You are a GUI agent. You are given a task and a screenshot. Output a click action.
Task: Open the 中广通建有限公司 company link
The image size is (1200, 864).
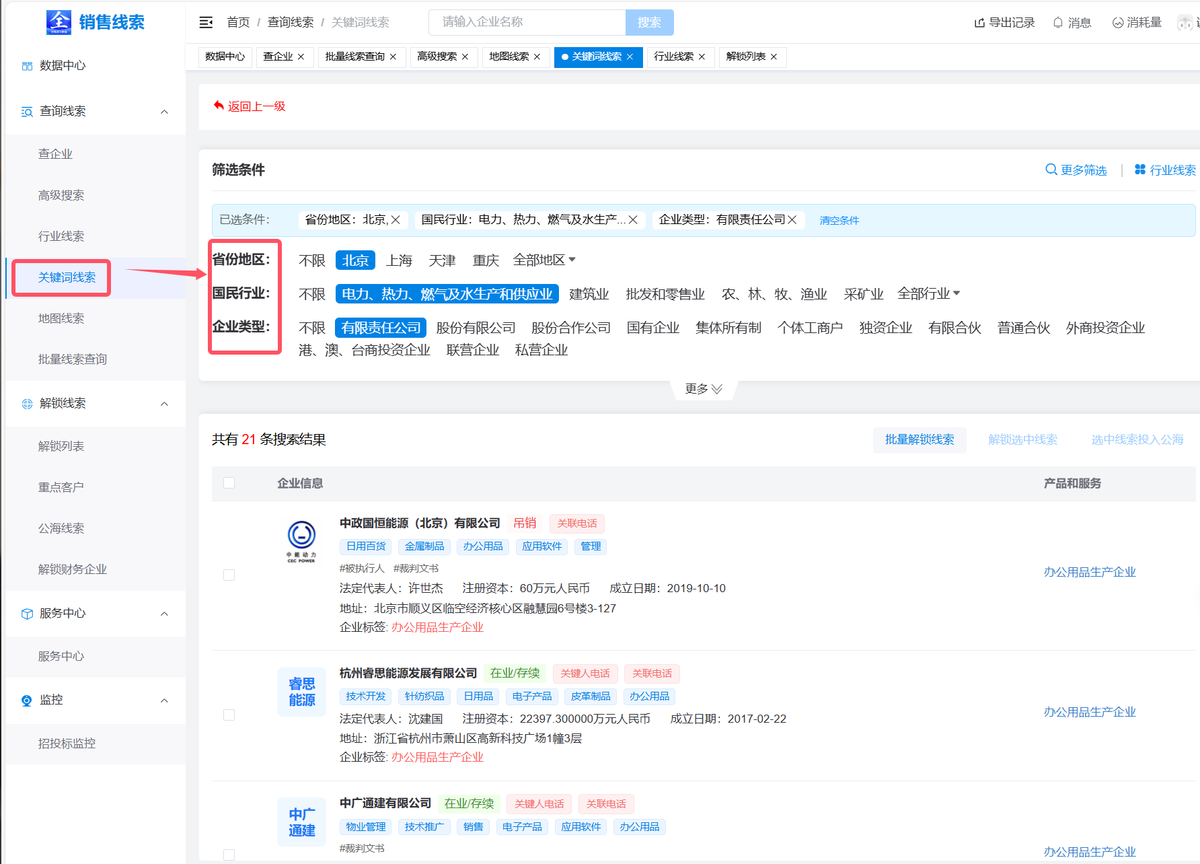pyautogui.click(x=385, y=803)
